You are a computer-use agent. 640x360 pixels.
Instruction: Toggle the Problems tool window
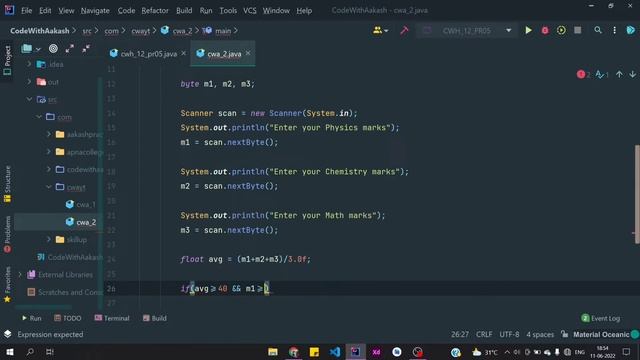coord(7,234)
